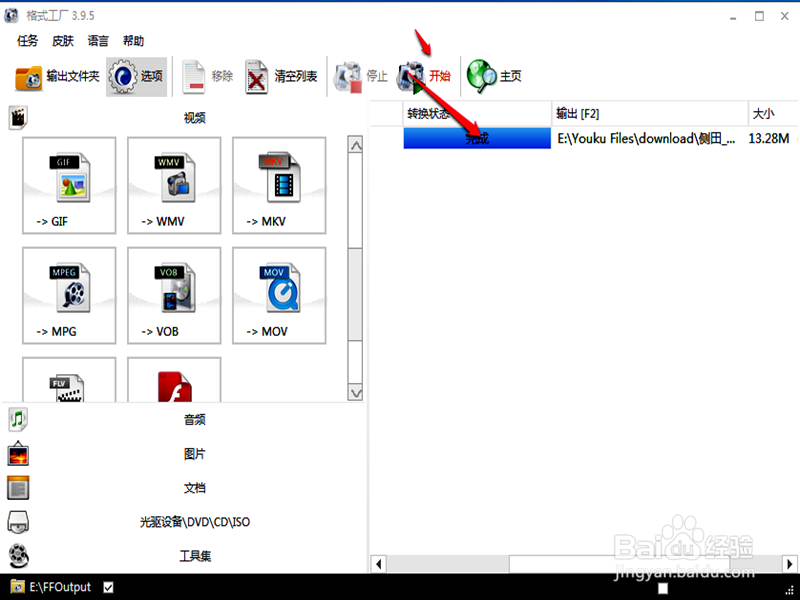The image size is (800, 600).
Task: Open the 任务 menu
Action: (28, 40)
